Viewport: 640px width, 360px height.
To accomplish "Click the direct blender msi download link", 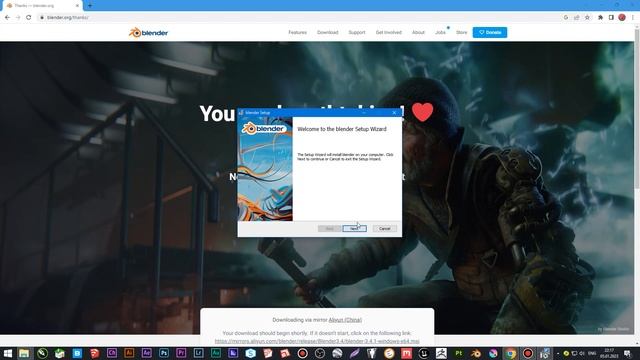I will [x=317, y=341].
